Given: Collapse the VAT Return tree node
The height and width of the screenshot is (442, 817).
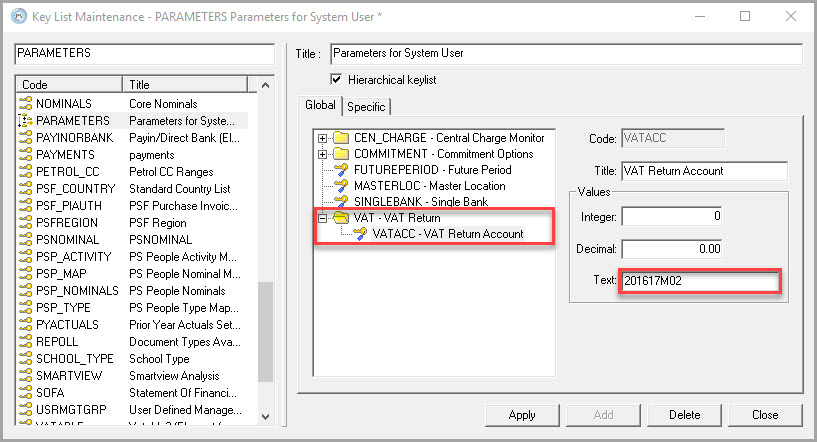Looking at the screenshot, I should tap(322, 218).
